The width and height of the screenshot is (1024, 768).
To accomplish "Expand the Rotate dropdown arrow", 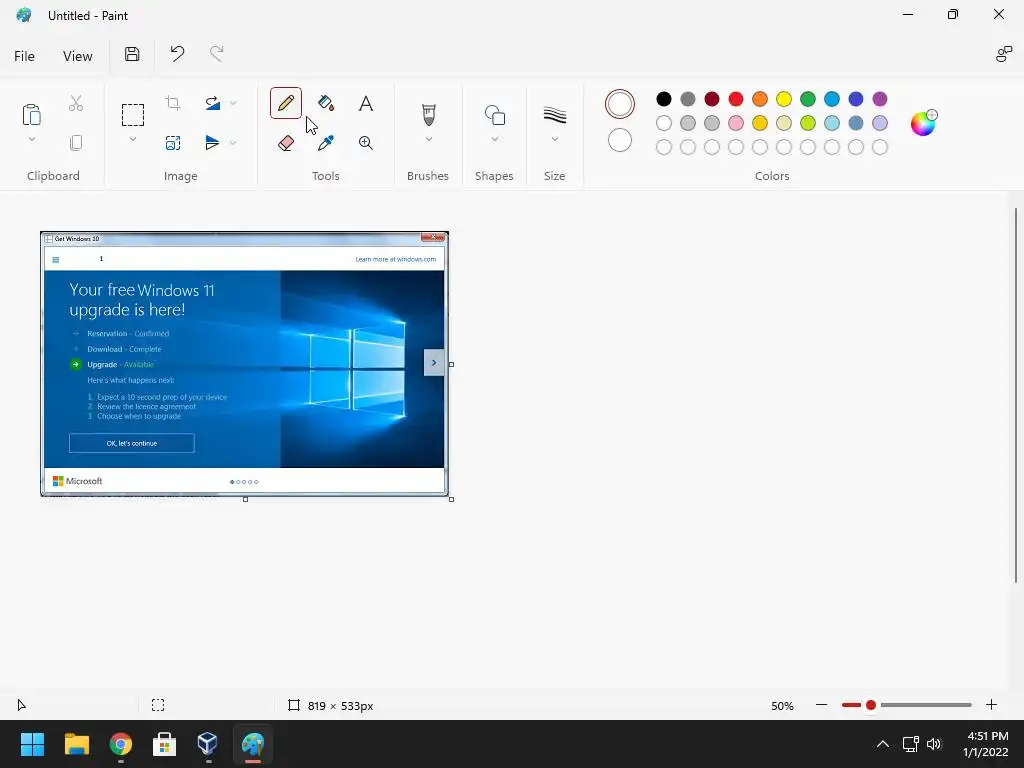I will (x=233, y=103).
